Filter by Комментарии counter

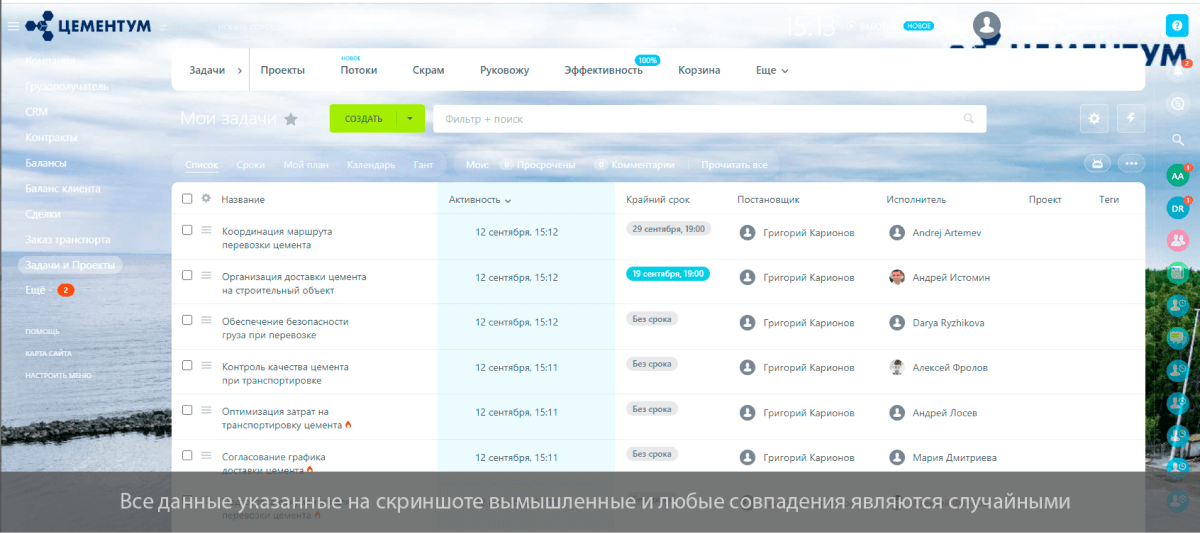634,164
